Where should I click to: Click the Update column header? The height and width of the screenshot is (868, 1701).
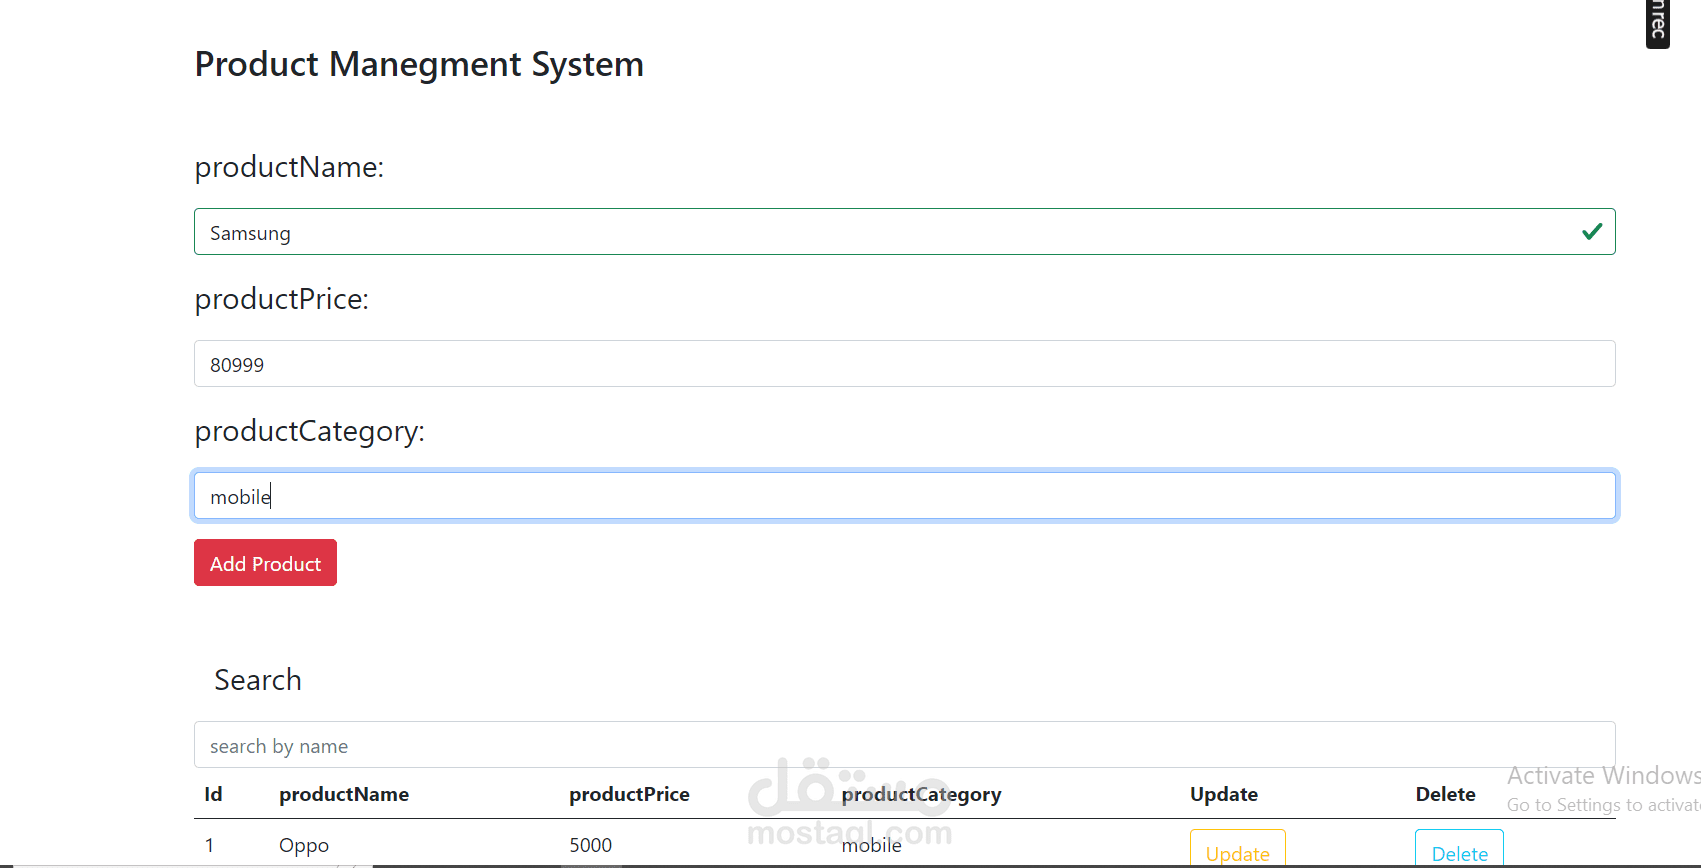pos(1224,794)
